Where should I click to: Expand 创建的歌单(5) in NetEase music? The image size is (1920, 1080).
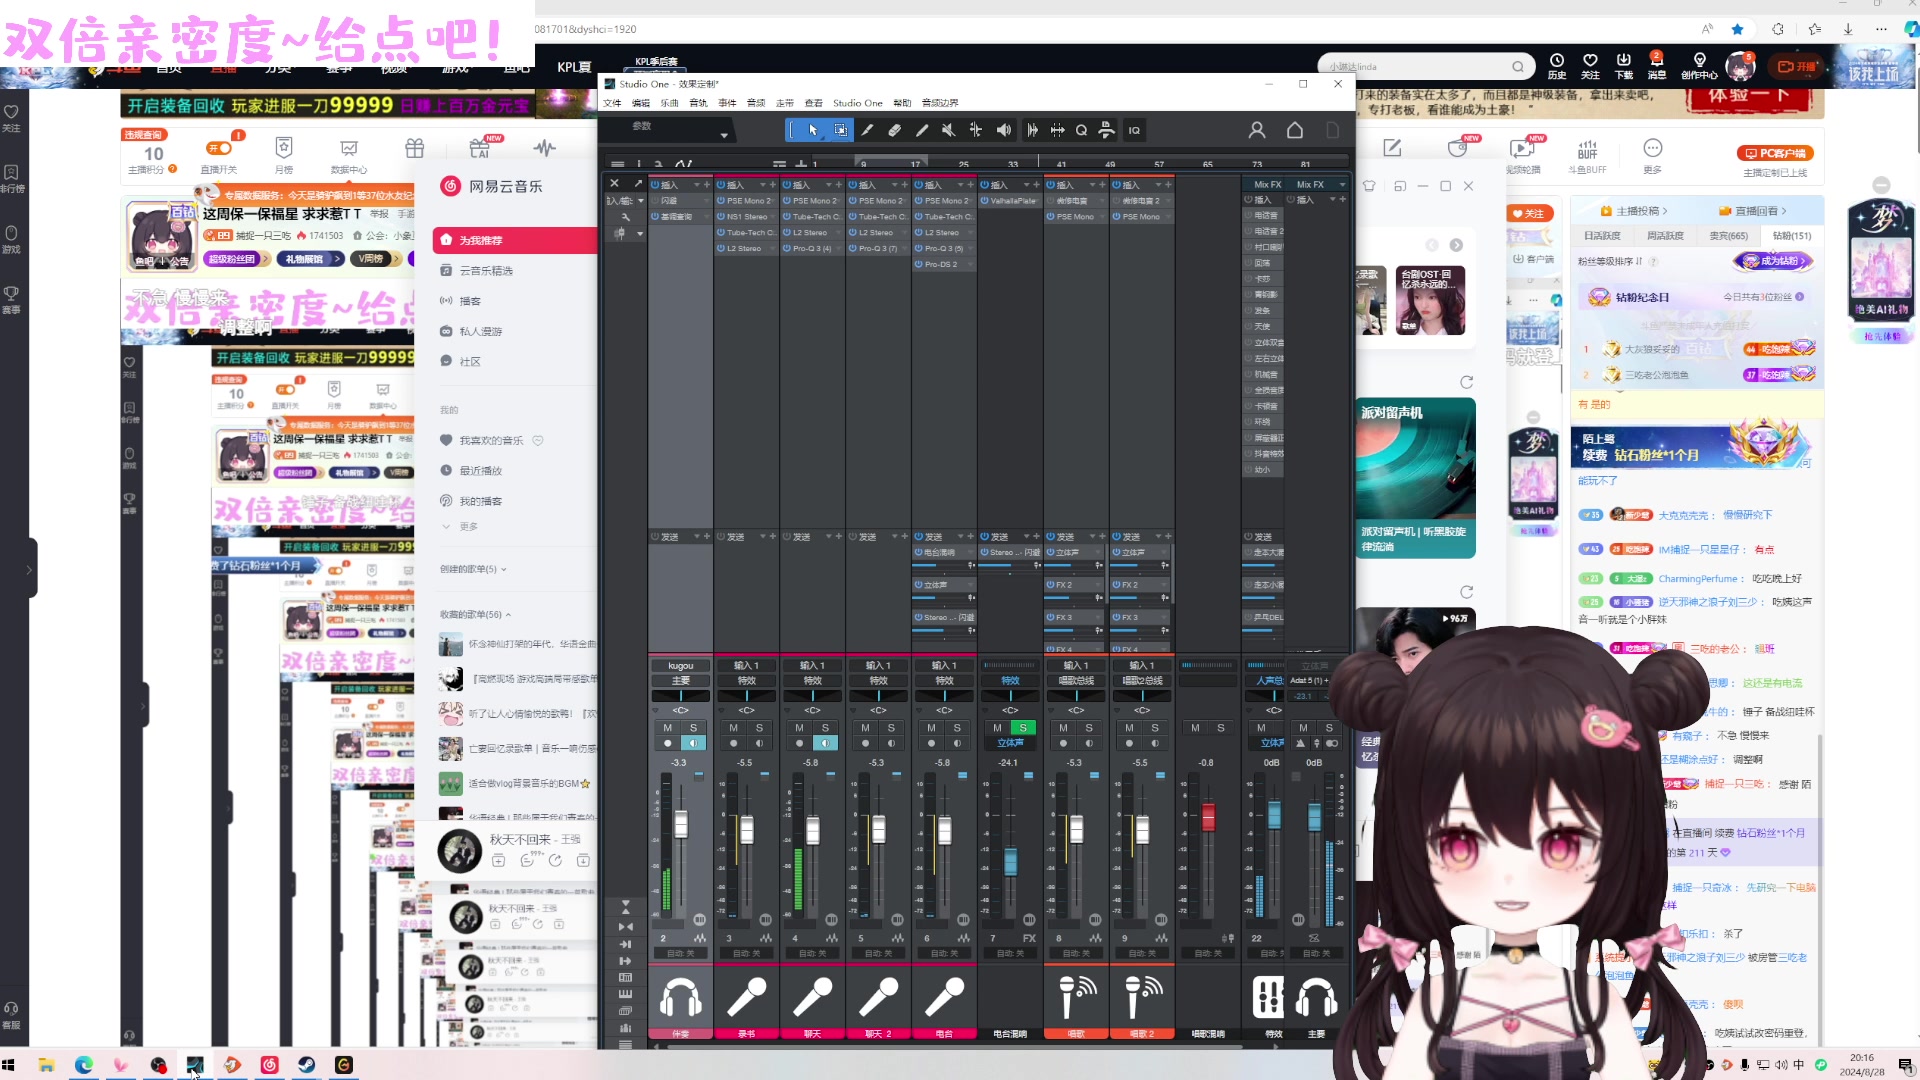[473, 569]
